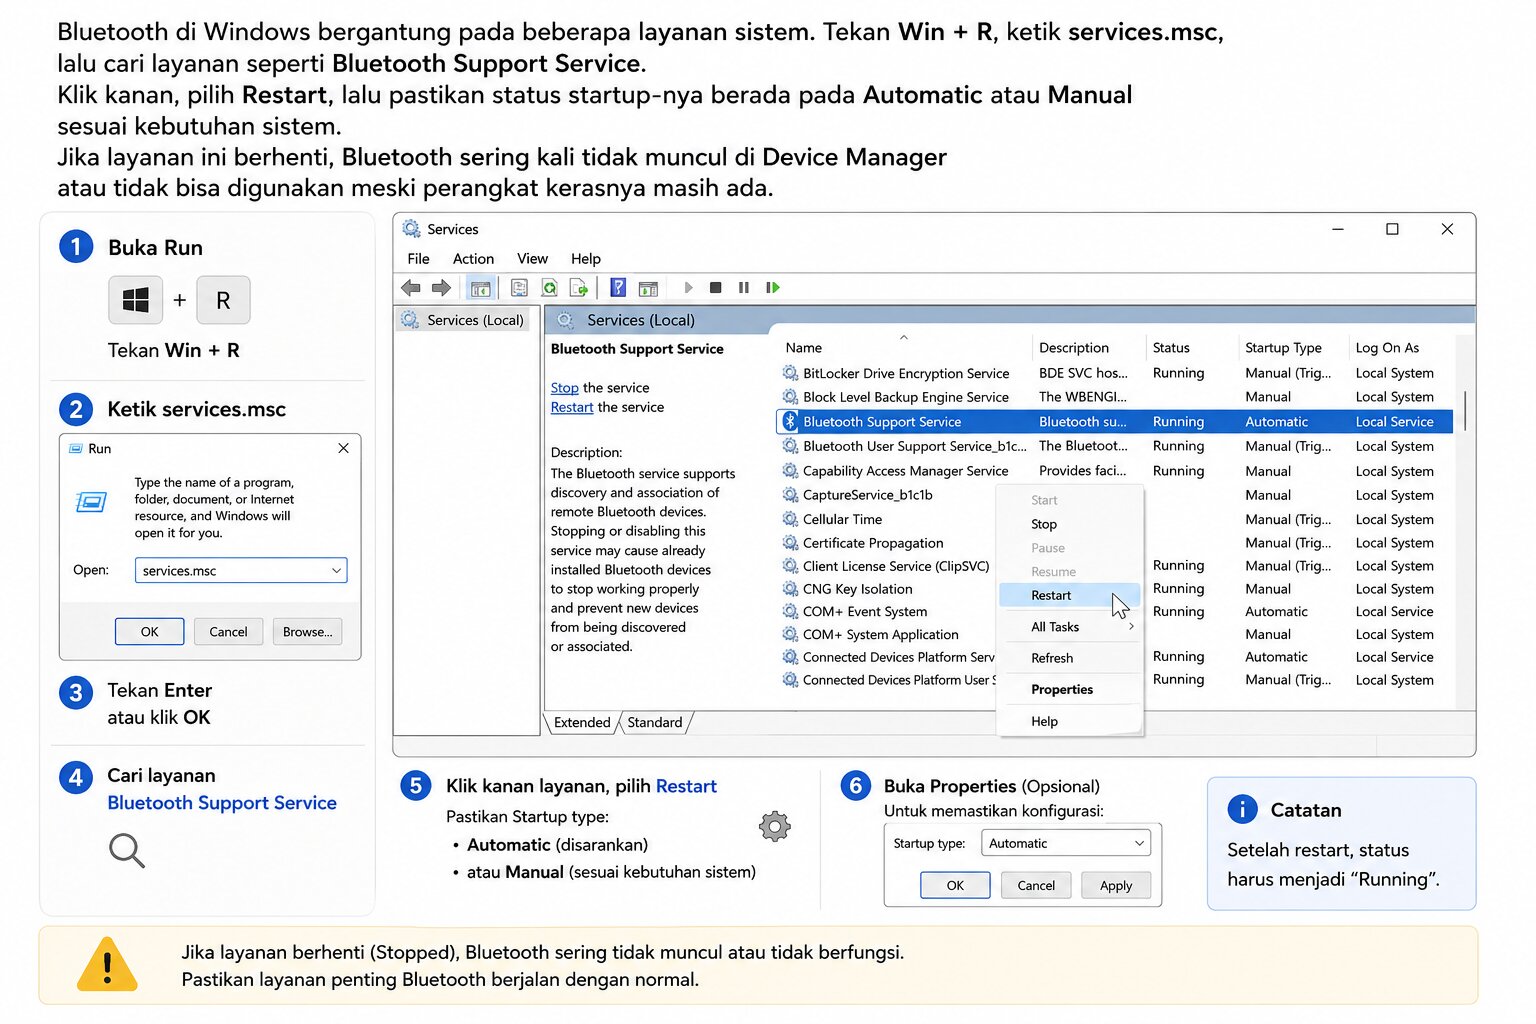Image resolution: width=1536 pixels, height=1024 pixels.
Task: Open the Action menu
Action: click(473, 259)
